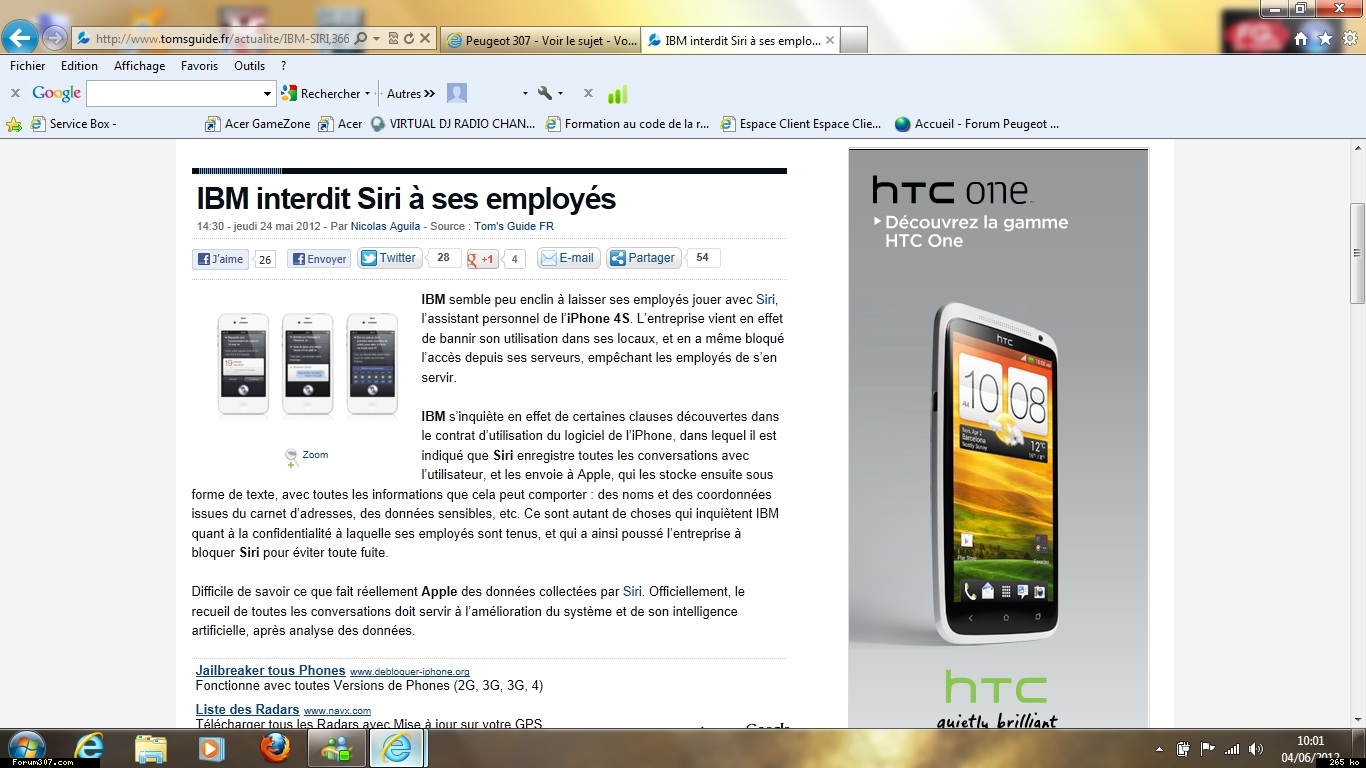This screenshot has height=768, width=1366.
Task: Close the second toolbar using its X
Action: coord(588,93)
